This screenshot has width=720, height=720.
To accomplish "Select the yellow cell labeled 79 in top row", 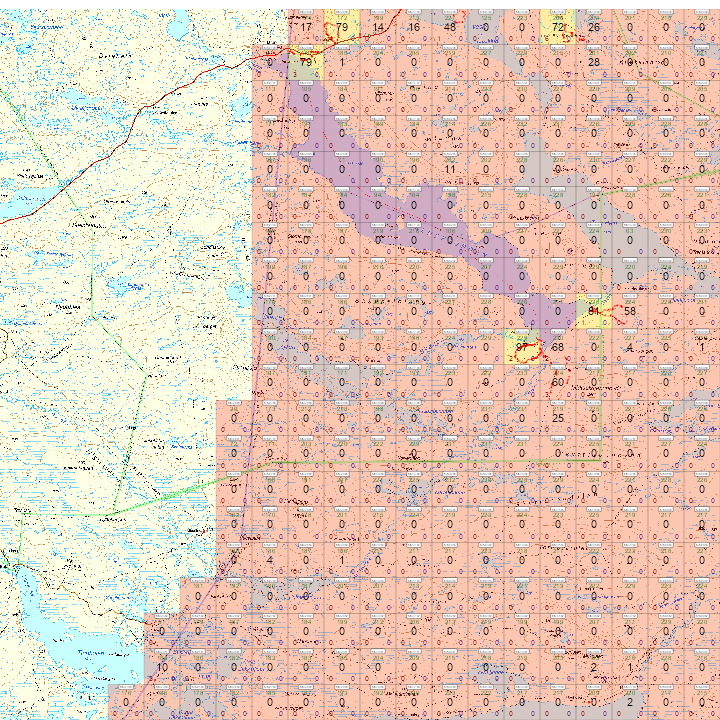I will 342,27.
